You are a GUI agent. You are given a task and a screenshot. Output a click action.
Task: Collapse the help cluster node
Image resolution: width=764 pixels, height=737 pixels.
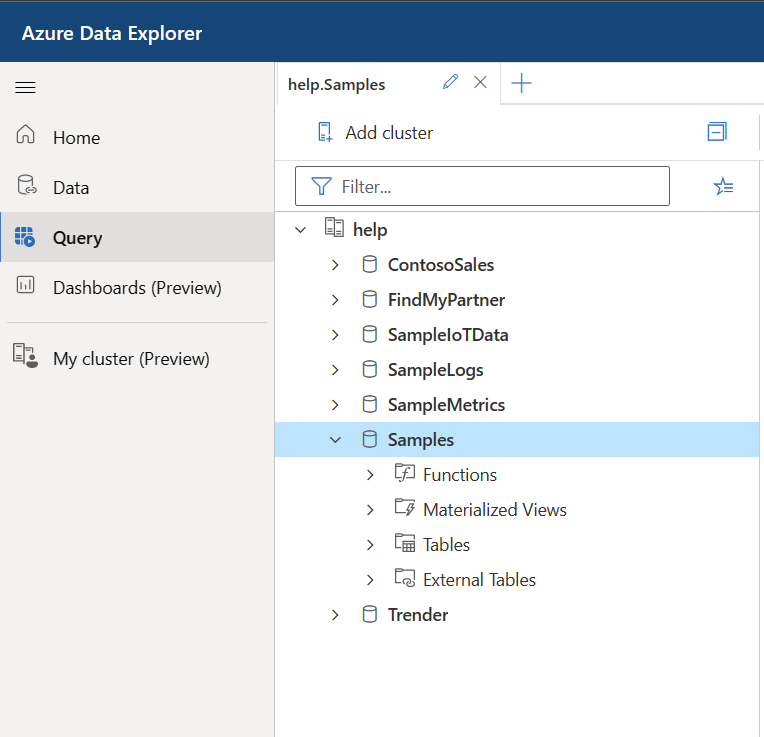click(x=301, y=229)
